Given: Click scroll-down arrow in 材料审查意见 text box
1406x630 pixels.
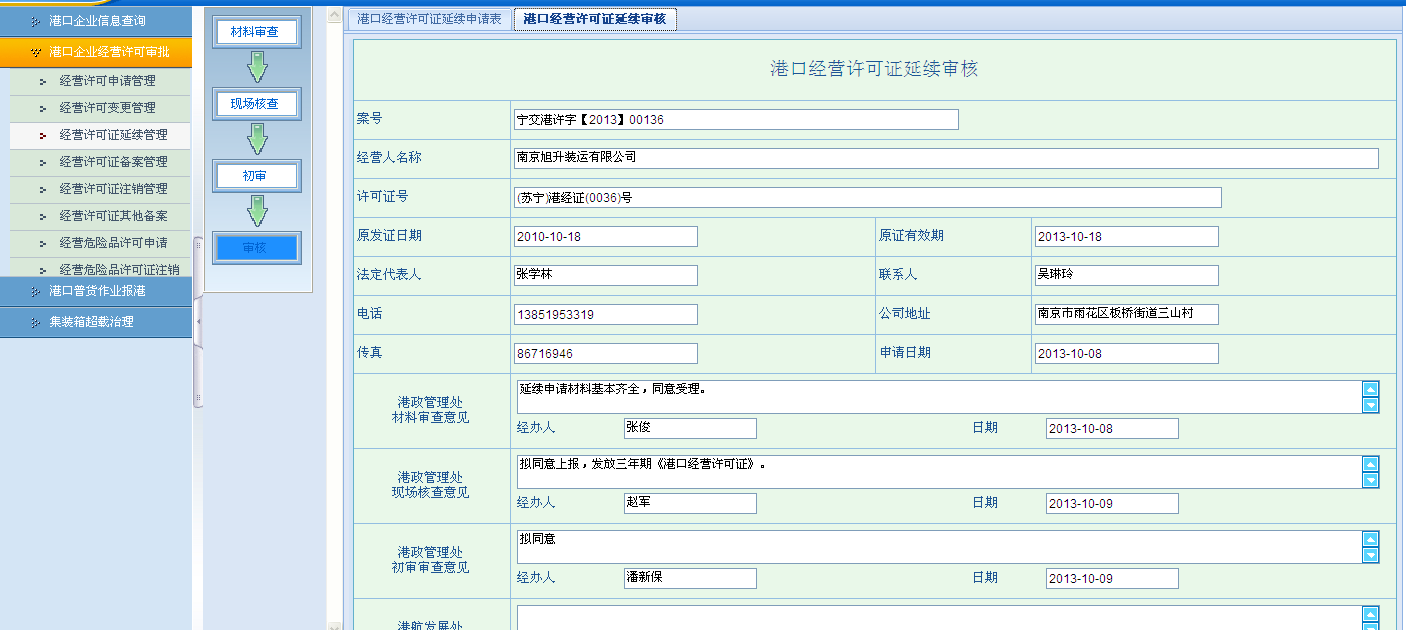Looking at the screenshot, I should 1370,405.
